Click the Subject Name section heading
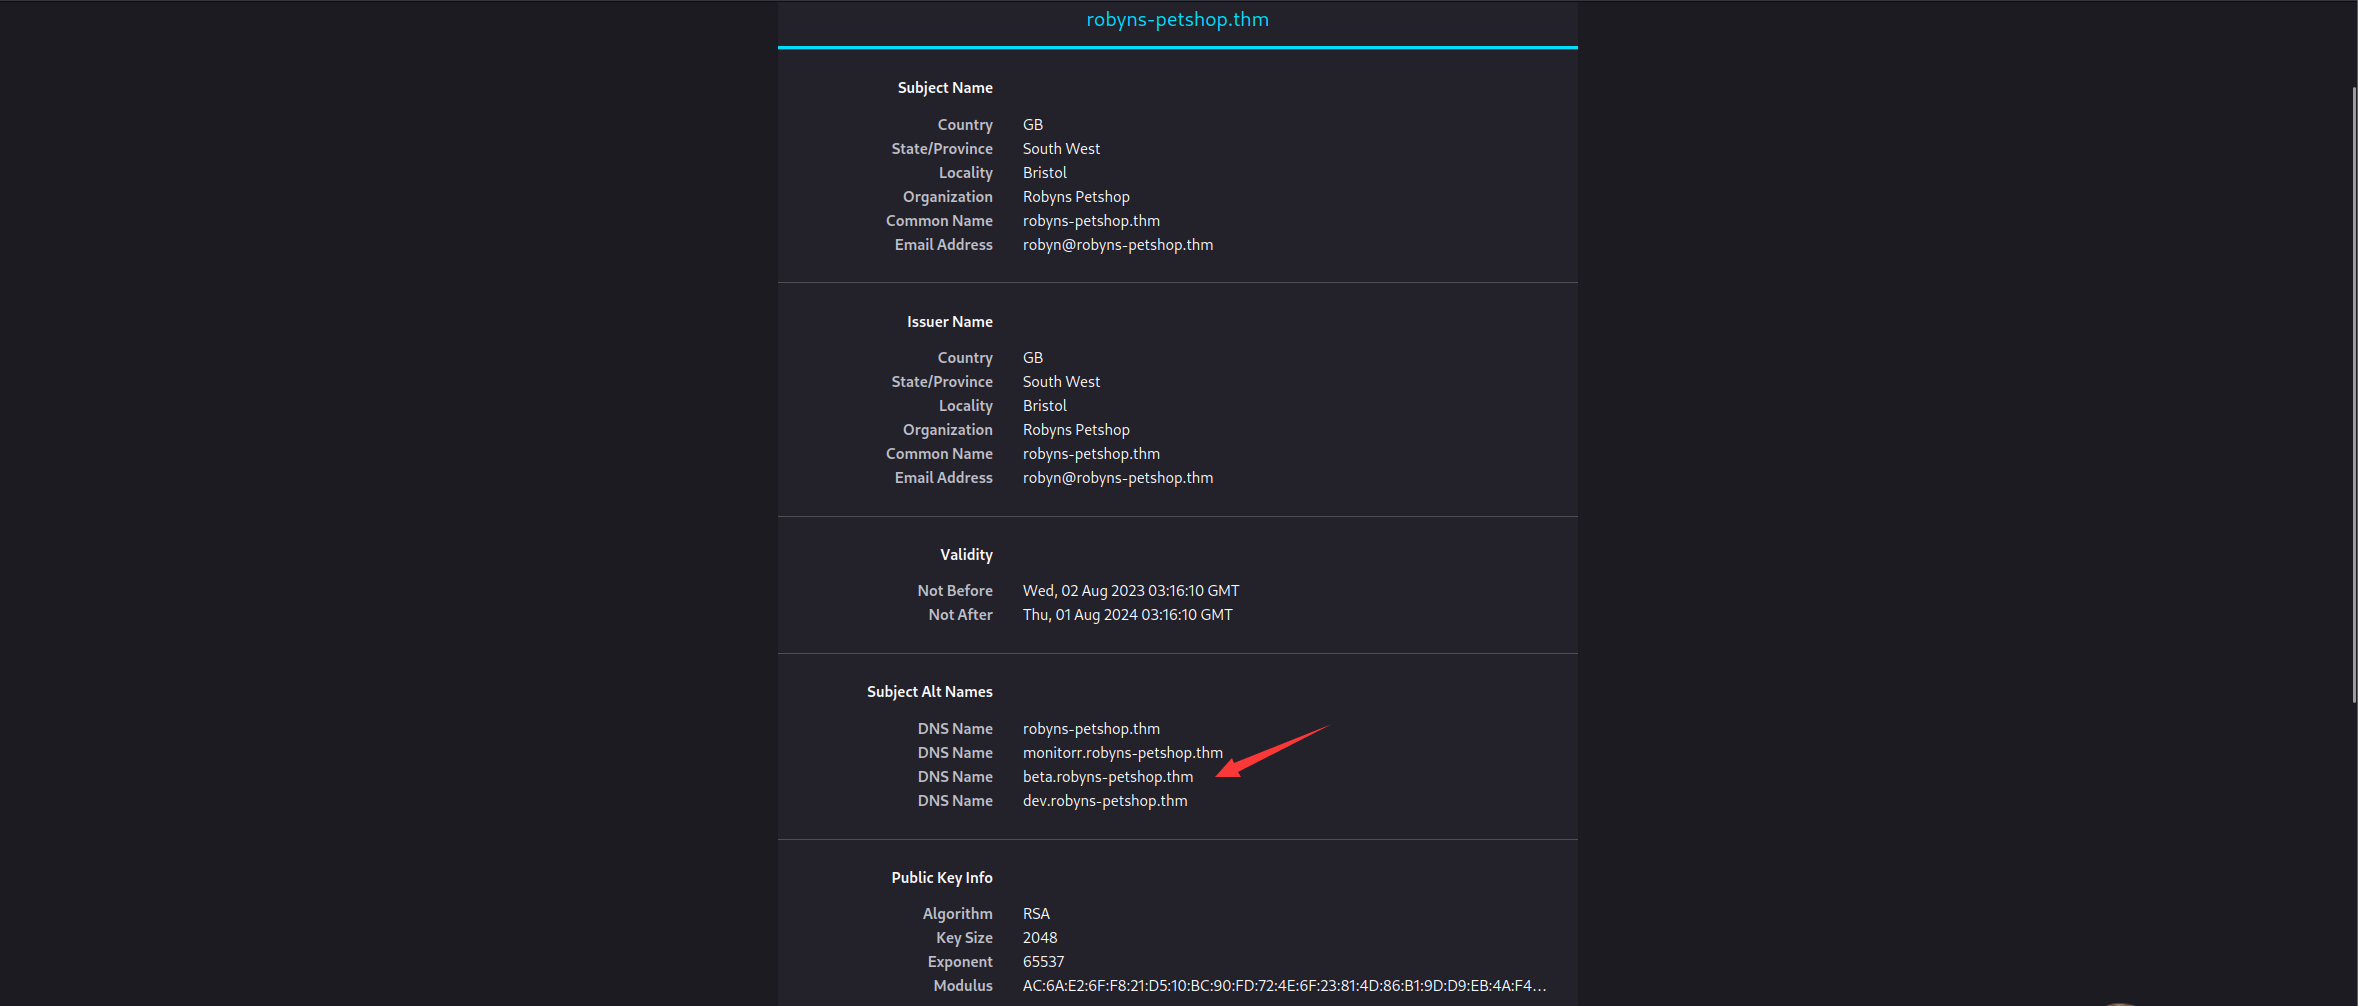Image resolution: width=2358 pixels, height=1006 pixels. point(944,88)
